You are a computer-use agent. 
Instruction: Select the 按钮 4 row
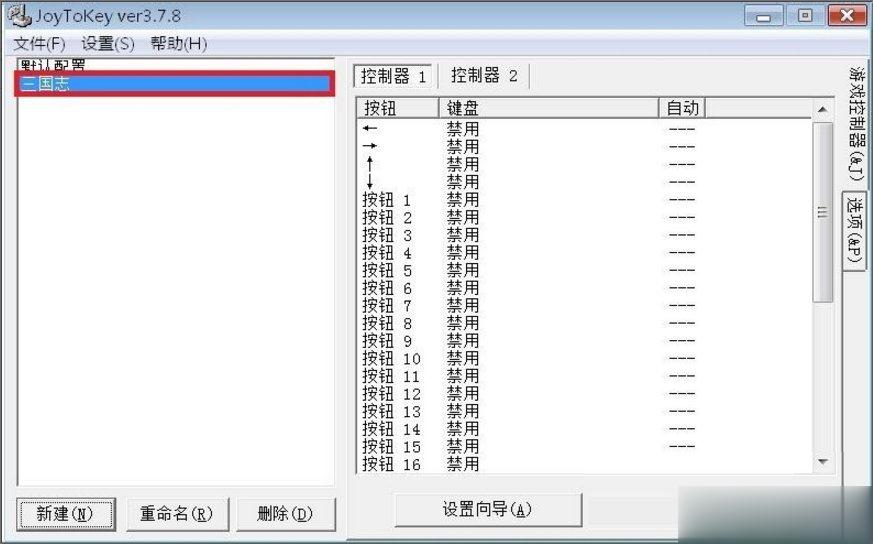(x=583, y=252)
